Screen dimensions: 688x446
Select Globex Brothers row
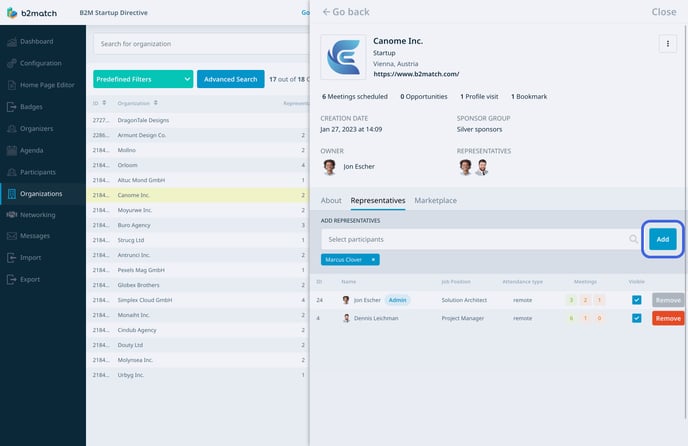198,285
